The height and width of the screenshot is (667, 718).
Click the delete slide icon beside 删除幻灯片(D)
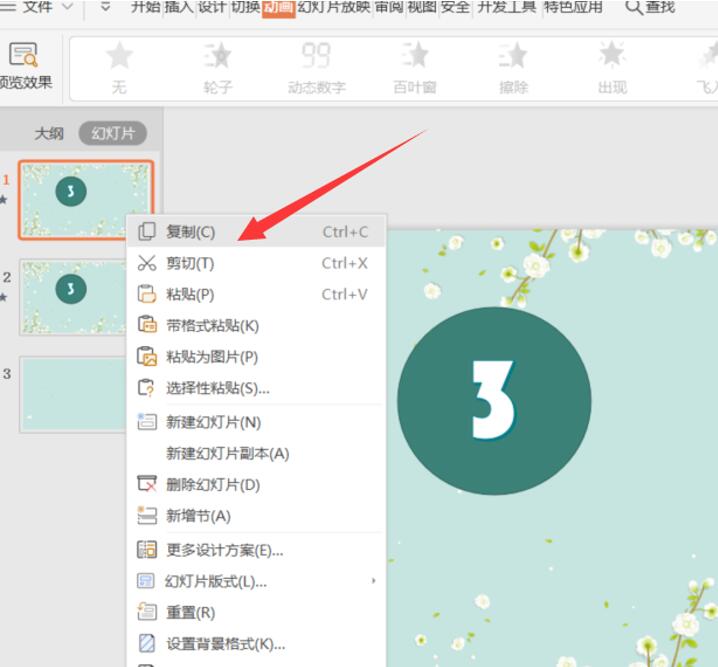[147, 484]
